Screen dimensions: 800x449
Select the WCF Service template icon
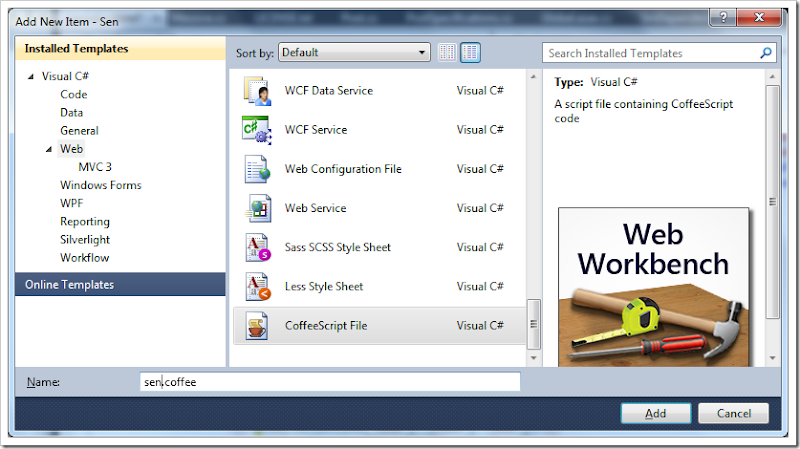coord(257,130)
